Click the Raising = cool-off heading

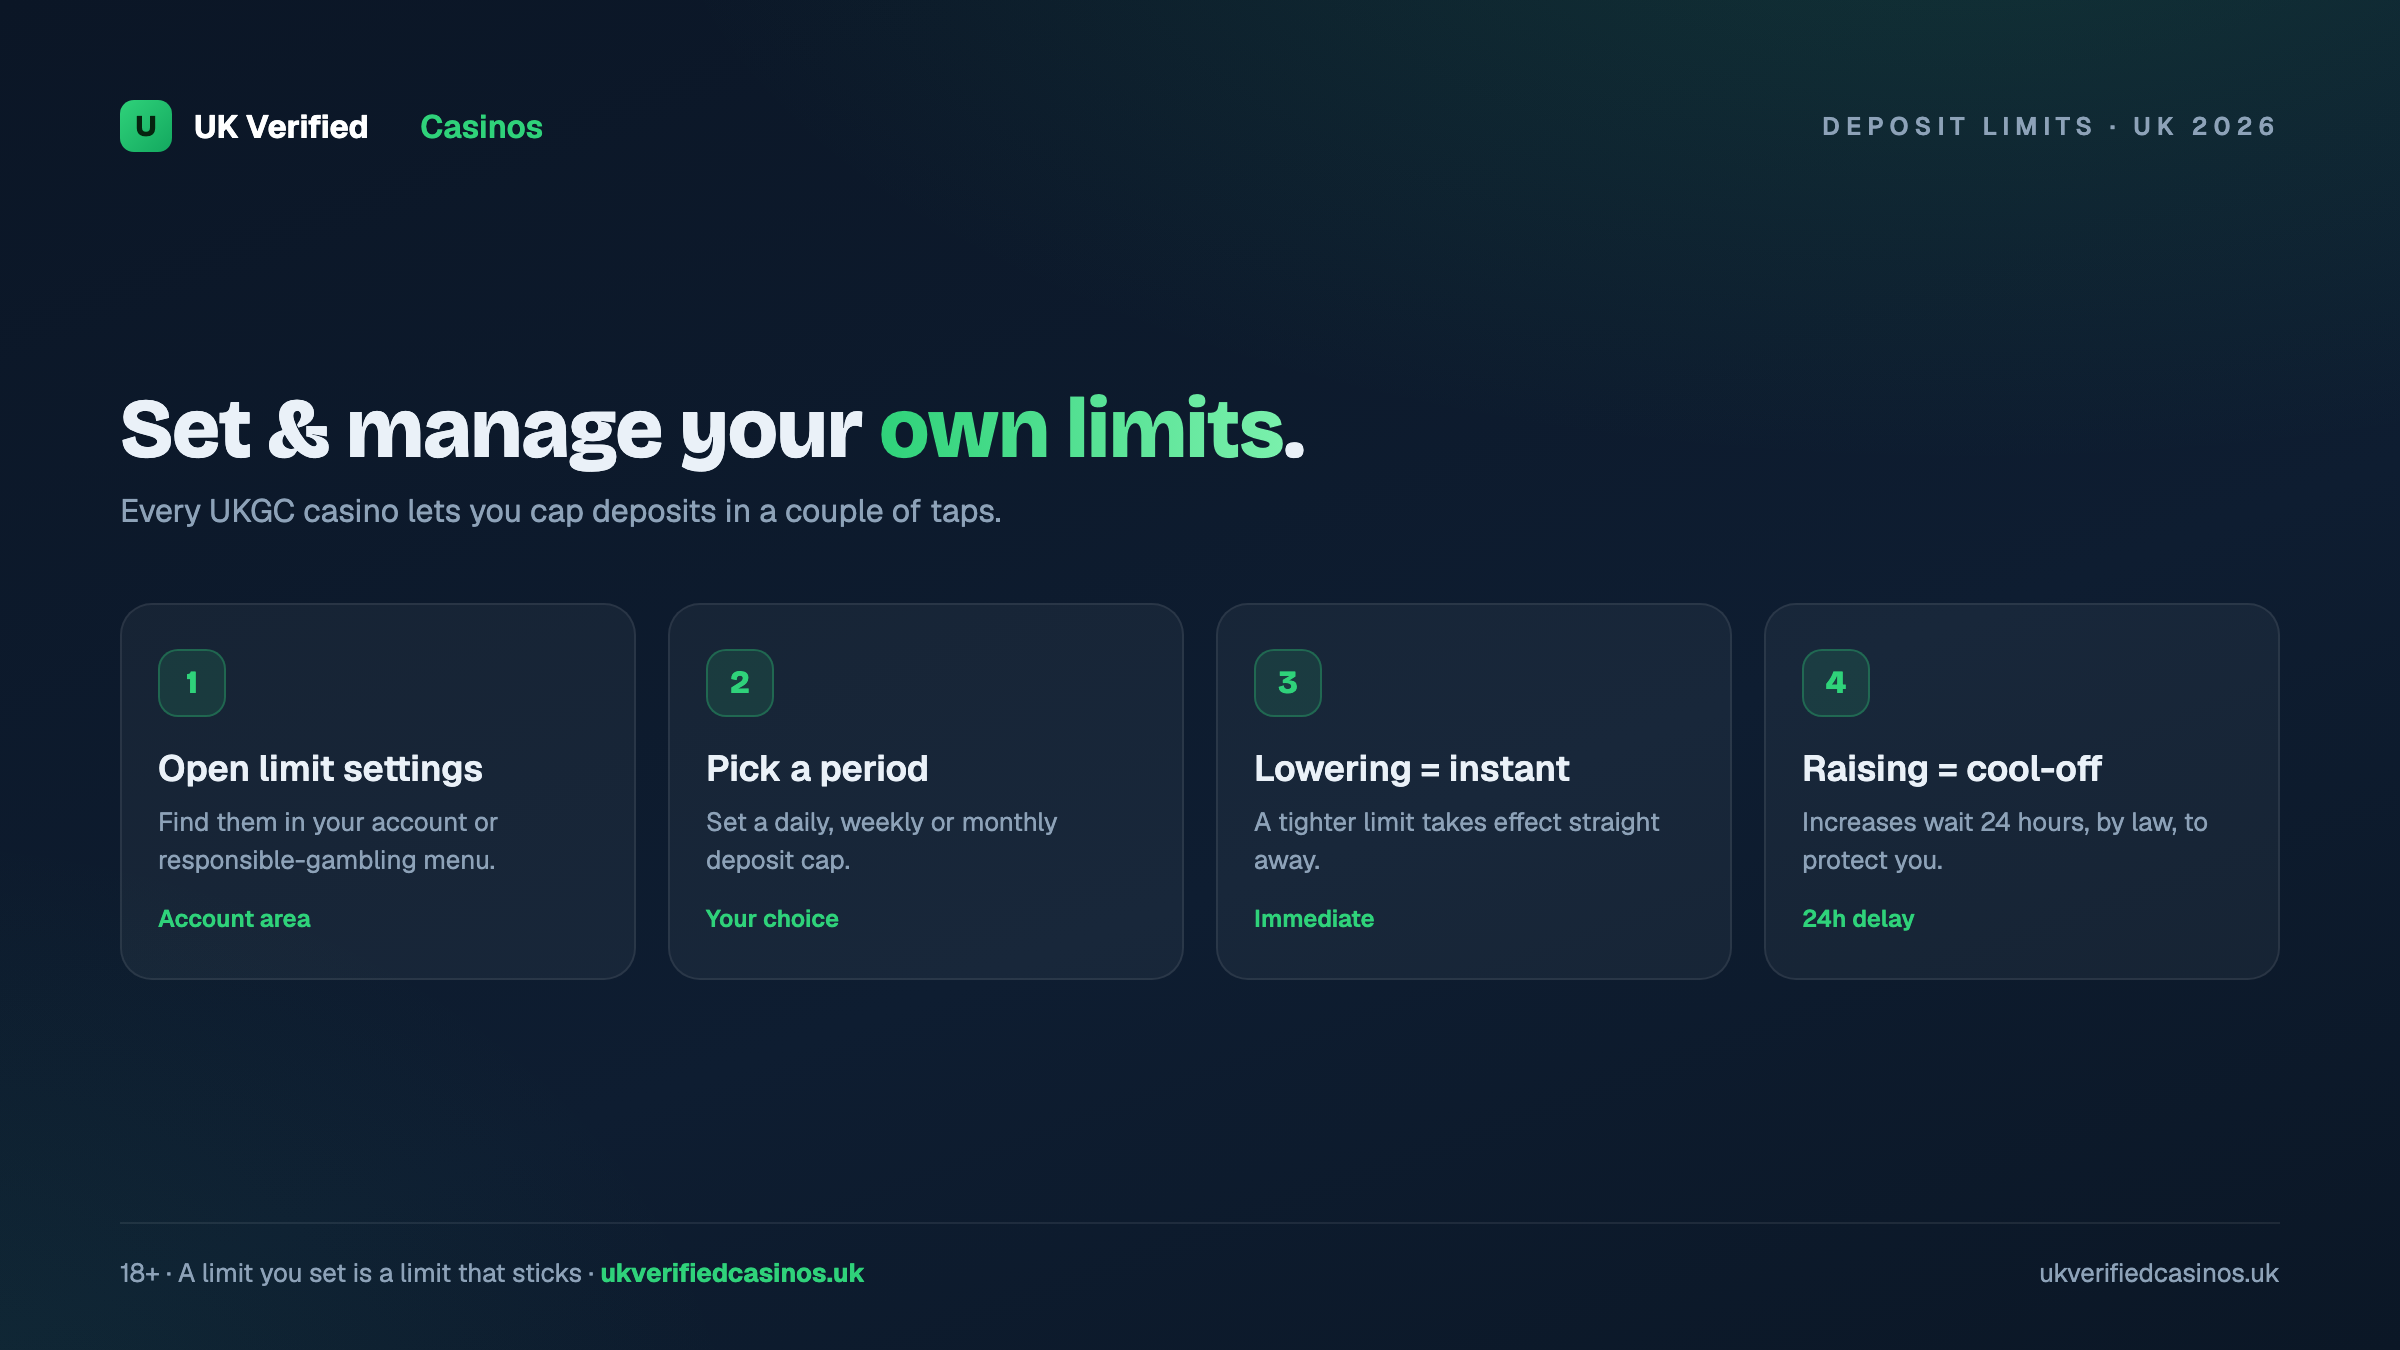click(x=1952, y=768)
